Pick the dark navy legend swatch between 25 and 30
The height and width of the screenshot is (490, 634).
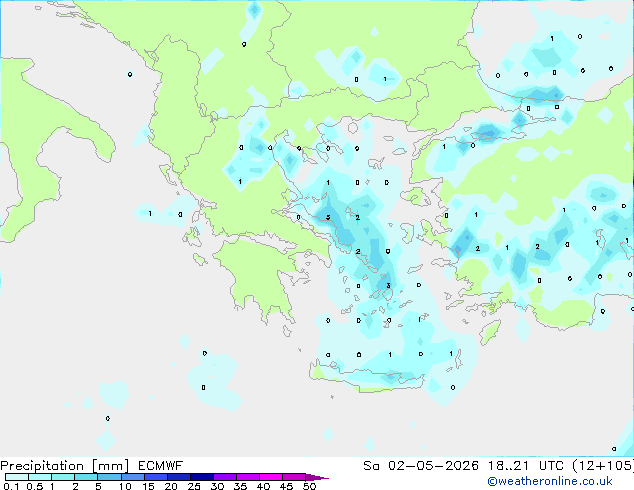pos(202,477)
